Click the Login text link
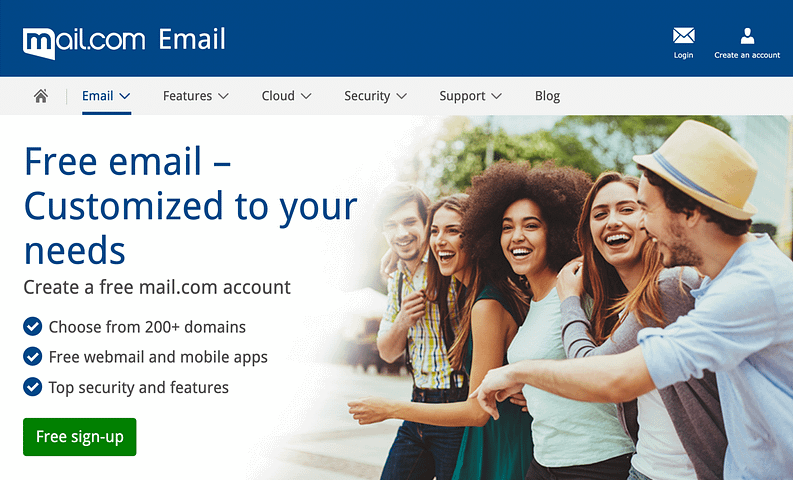The width and height of the screenshot is (793, 480). (683, 55)
